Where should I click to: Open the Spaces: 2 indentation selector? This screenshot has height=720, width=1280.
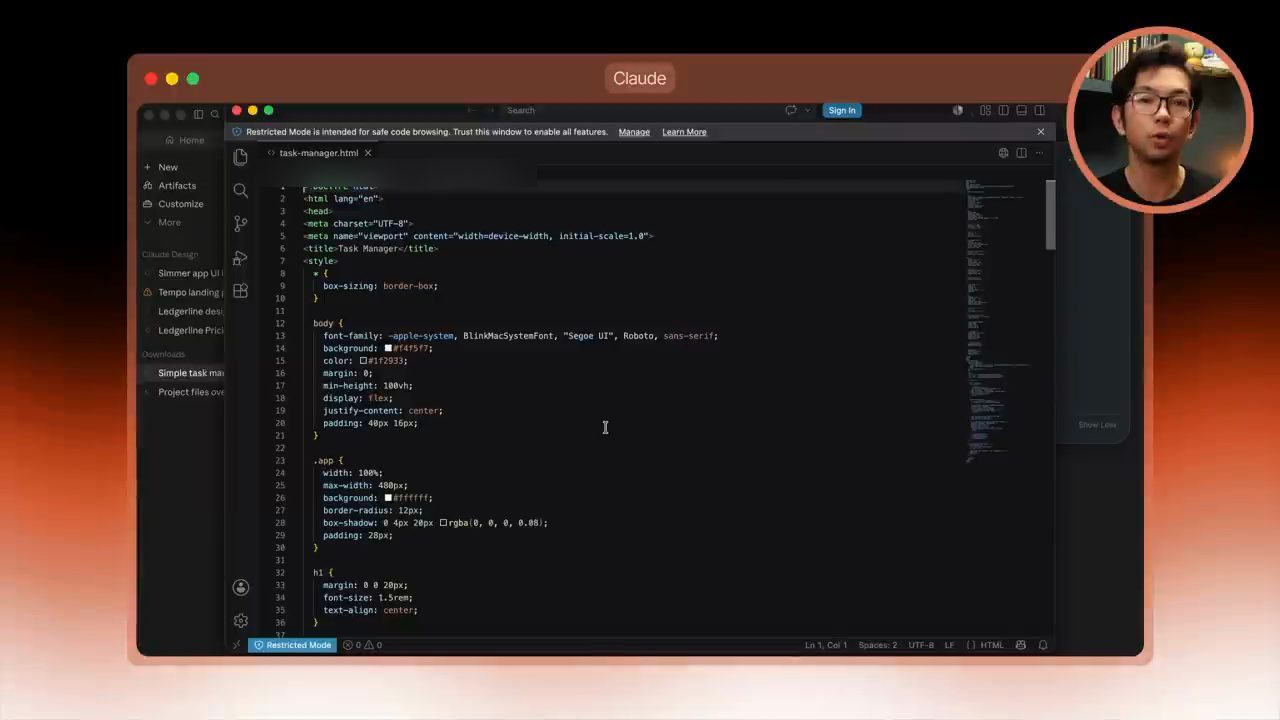[x=877, y=645]
